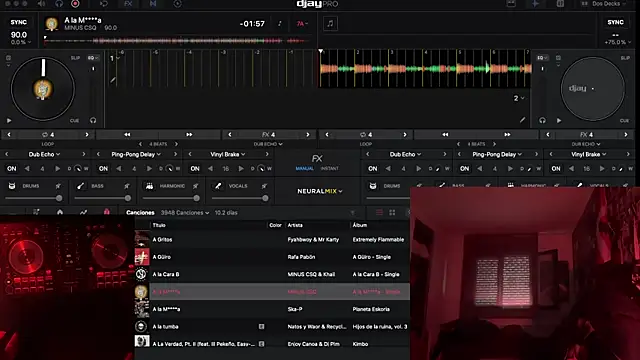Open the charts library source tab
Image resolution: width=640 pixels, height=360 pixels.
(x=83, y=212)
